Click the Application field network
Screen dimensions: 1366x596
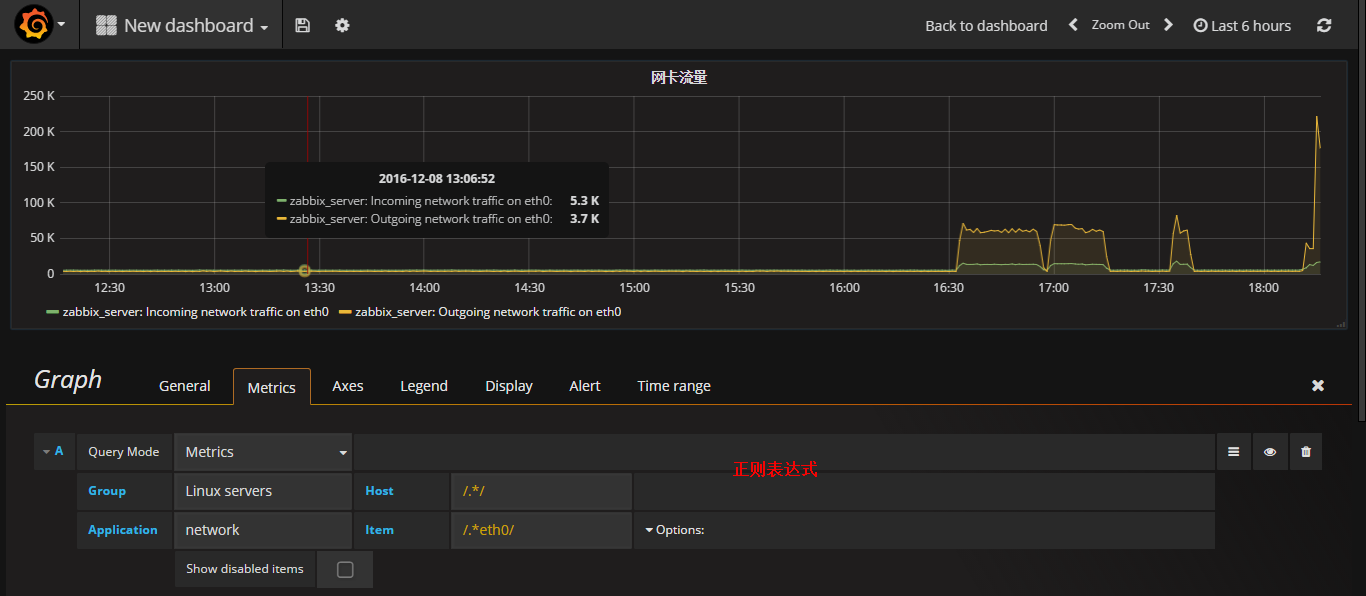[263, 530]
